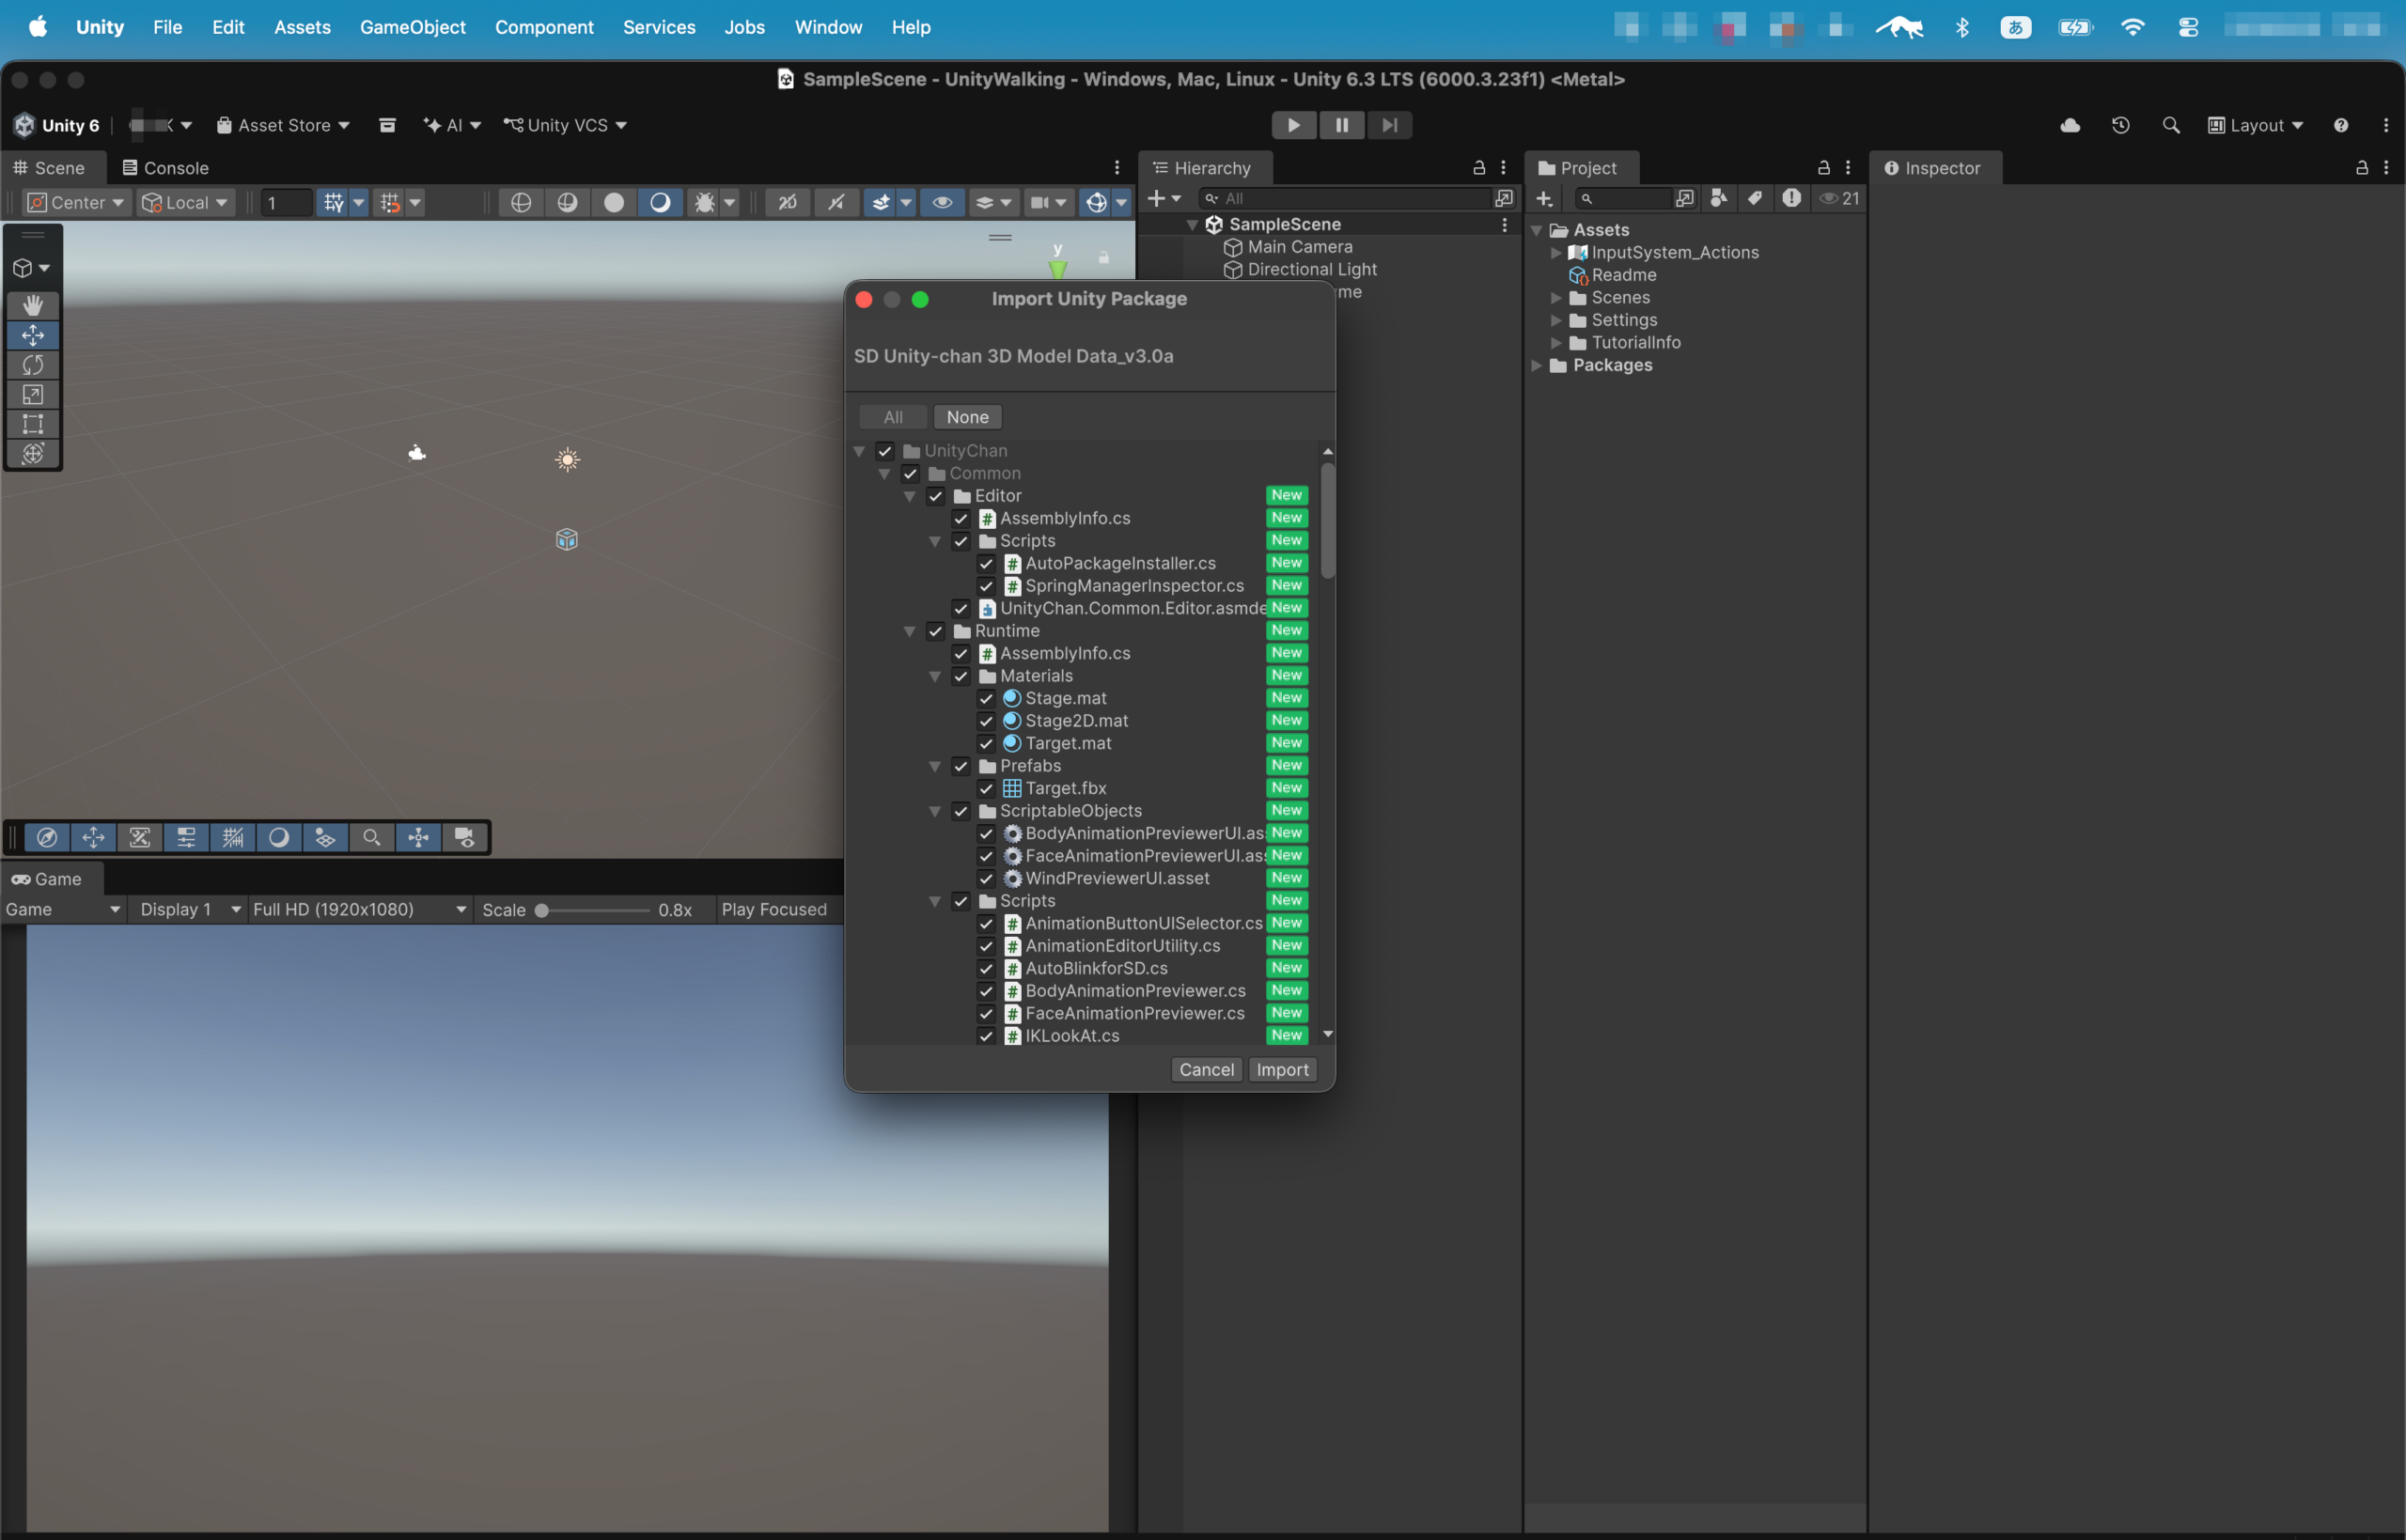Uncheck the Target.fbx checkbox
2406x1540 pixels.
[x=985, y=789]
